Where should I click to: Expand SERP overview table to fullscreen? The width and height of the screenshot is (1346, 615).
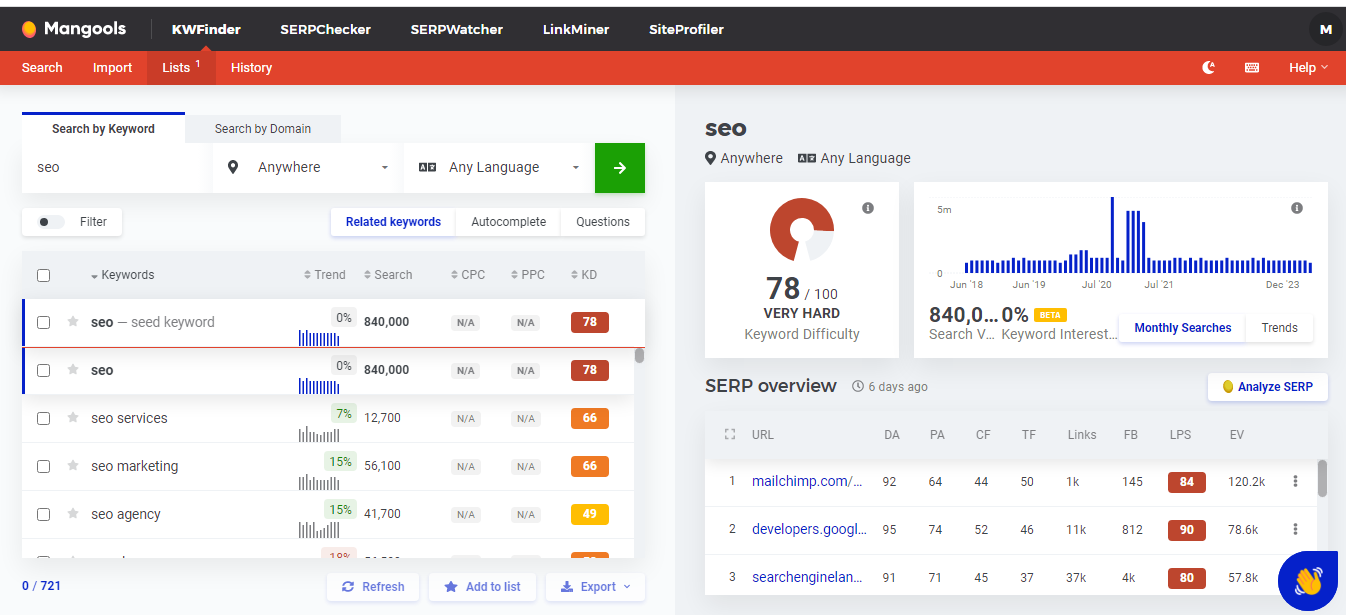[x=729, y=435]
